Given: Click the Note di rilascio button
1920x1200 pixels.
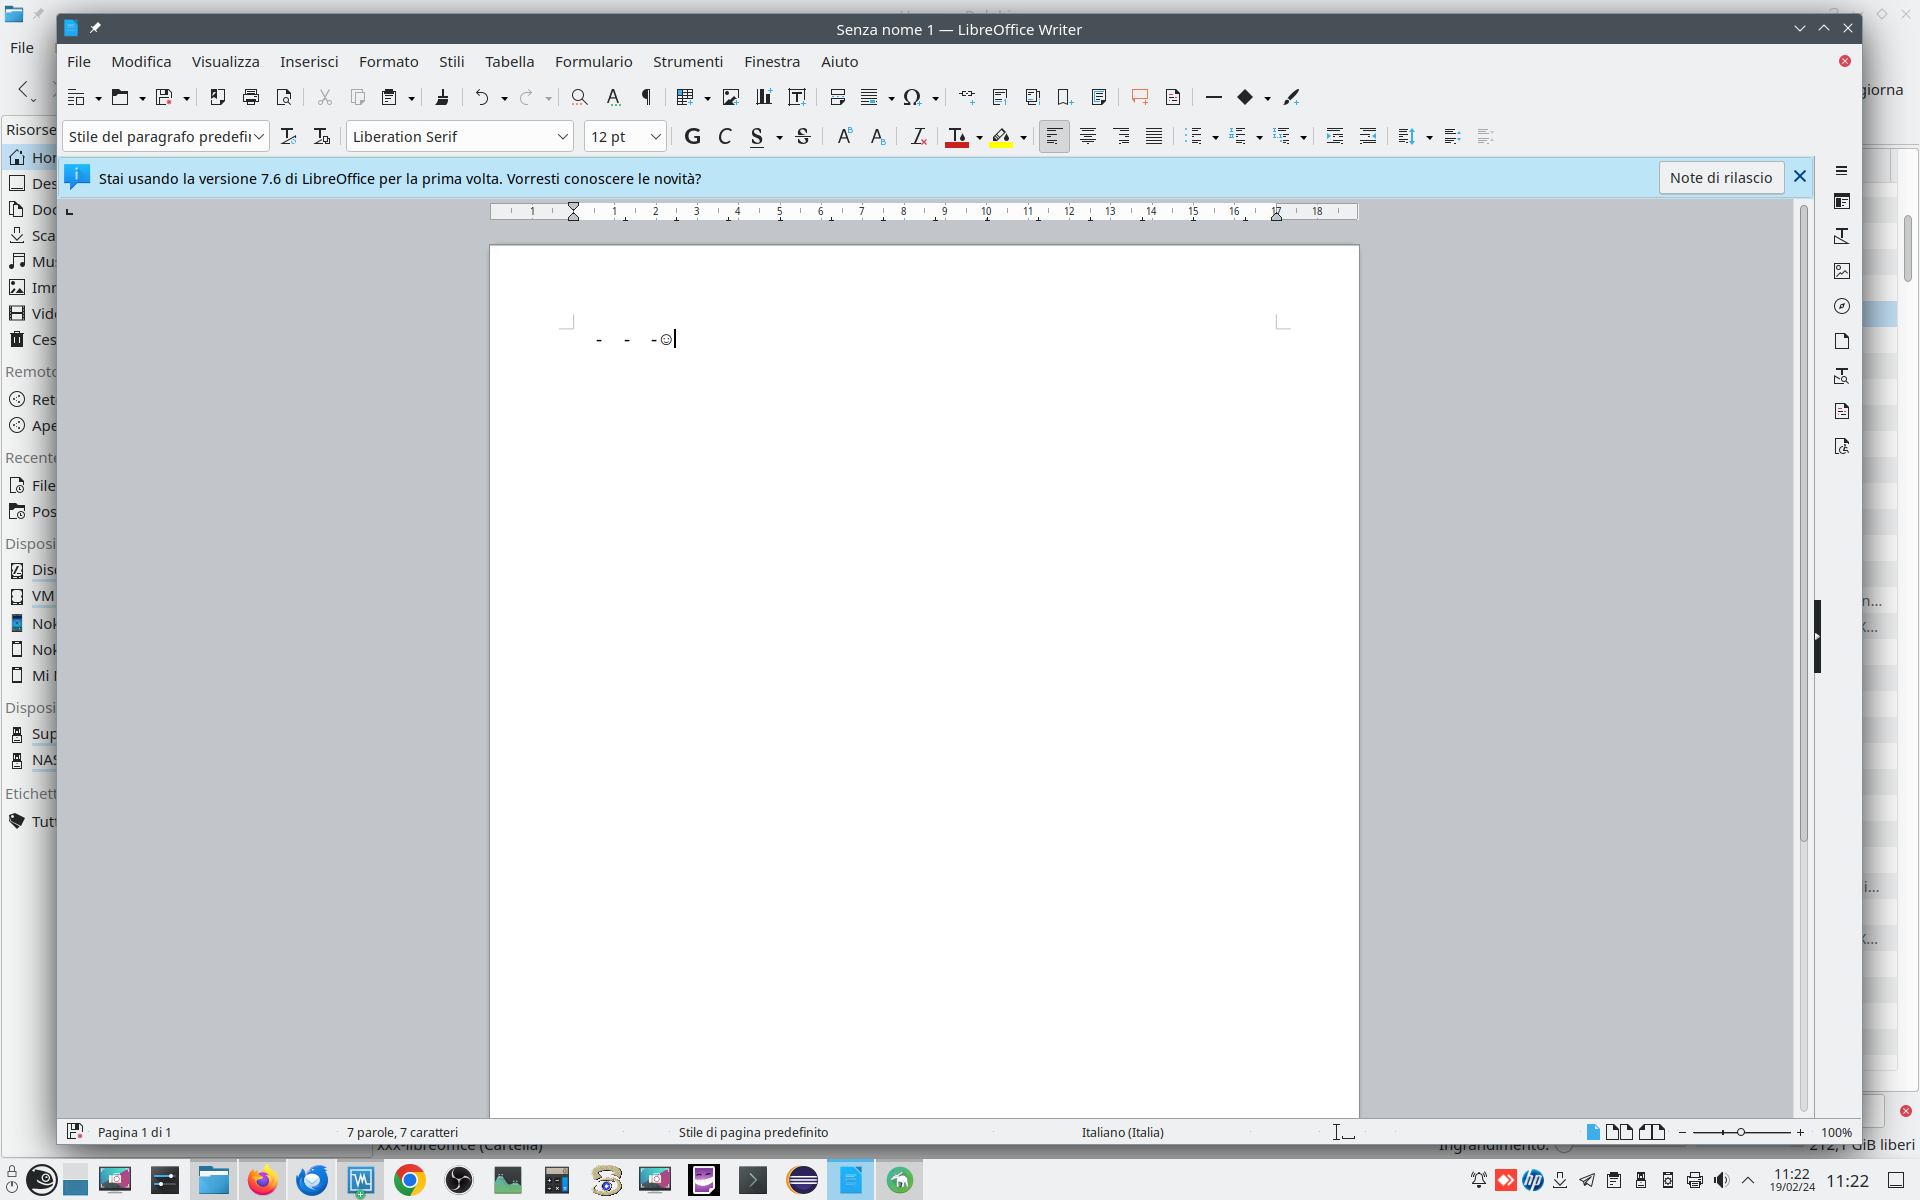Looking at the screenshot, I should [1721, 177].
